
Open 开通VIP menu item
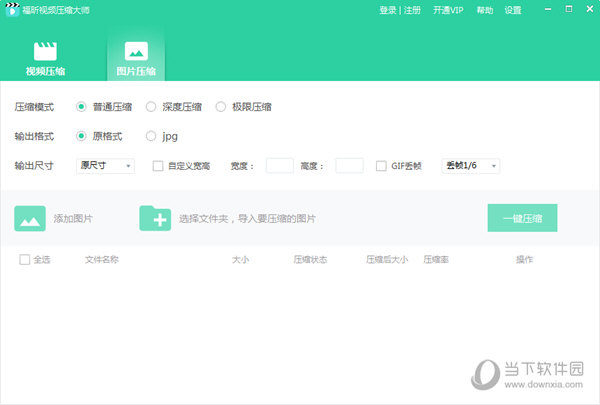tap(448, 10)
